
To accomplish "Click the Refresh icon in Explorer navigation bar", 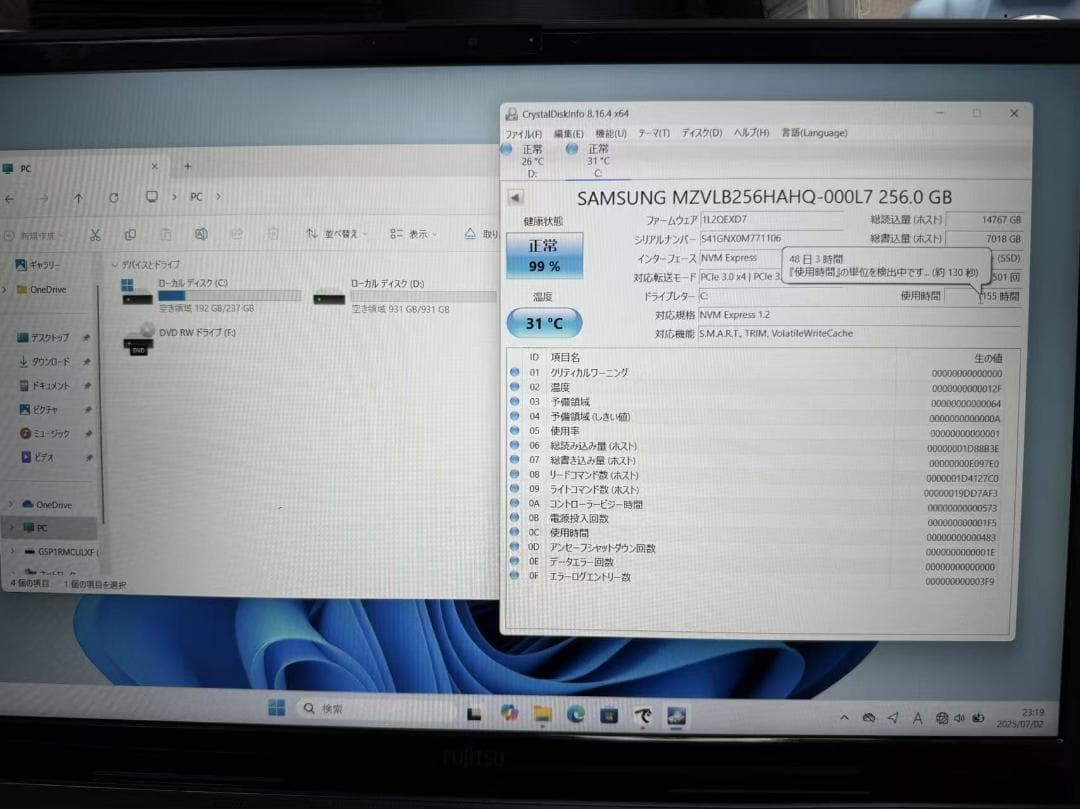I will coord(112,198).
